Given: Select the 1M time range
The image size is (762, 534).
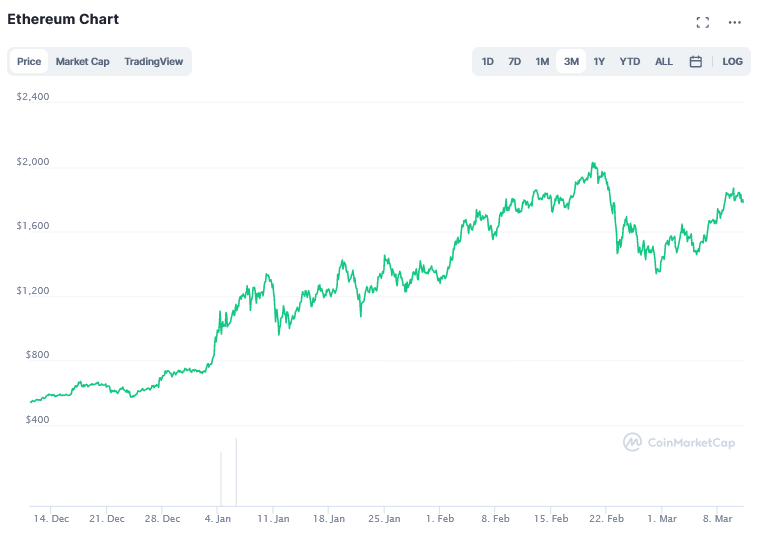Looking at the screenshot, I should (x=542, y=62).
